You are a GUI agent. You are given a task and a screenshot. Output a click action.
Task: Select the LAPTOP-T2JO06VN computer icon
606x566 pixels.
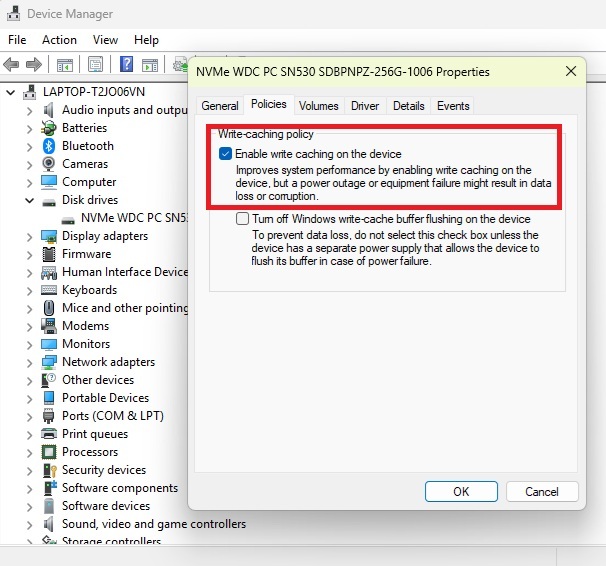30,92
